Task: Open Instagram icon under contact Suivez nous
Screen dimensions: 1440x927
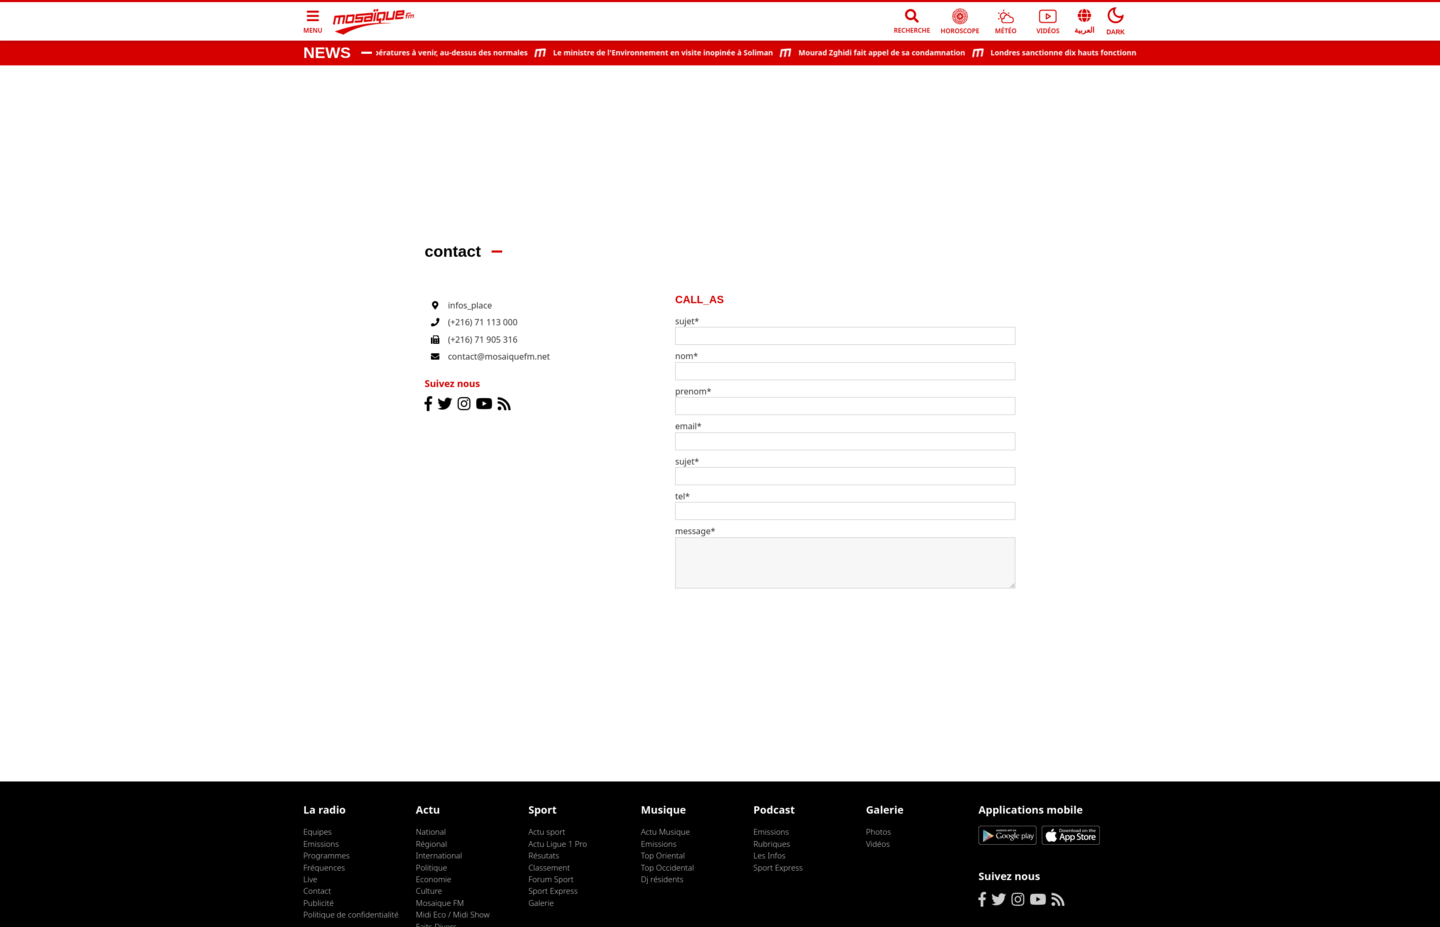Action: (464, 404)
